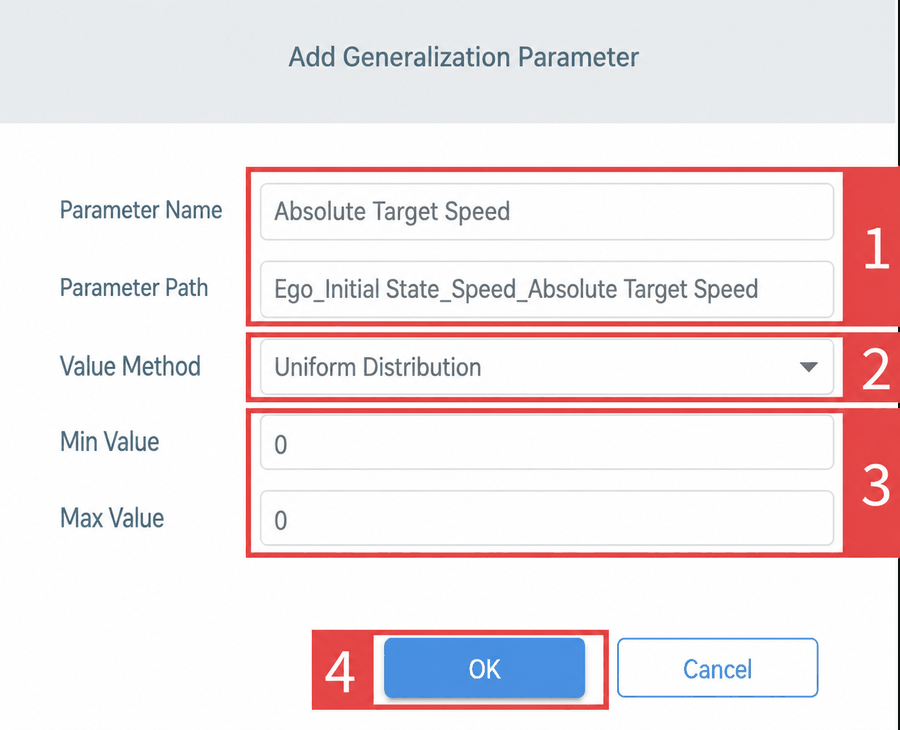Click the Value Method dropdown arrow
The height and width of the screenshot is (730, 900).
[808, 367]
